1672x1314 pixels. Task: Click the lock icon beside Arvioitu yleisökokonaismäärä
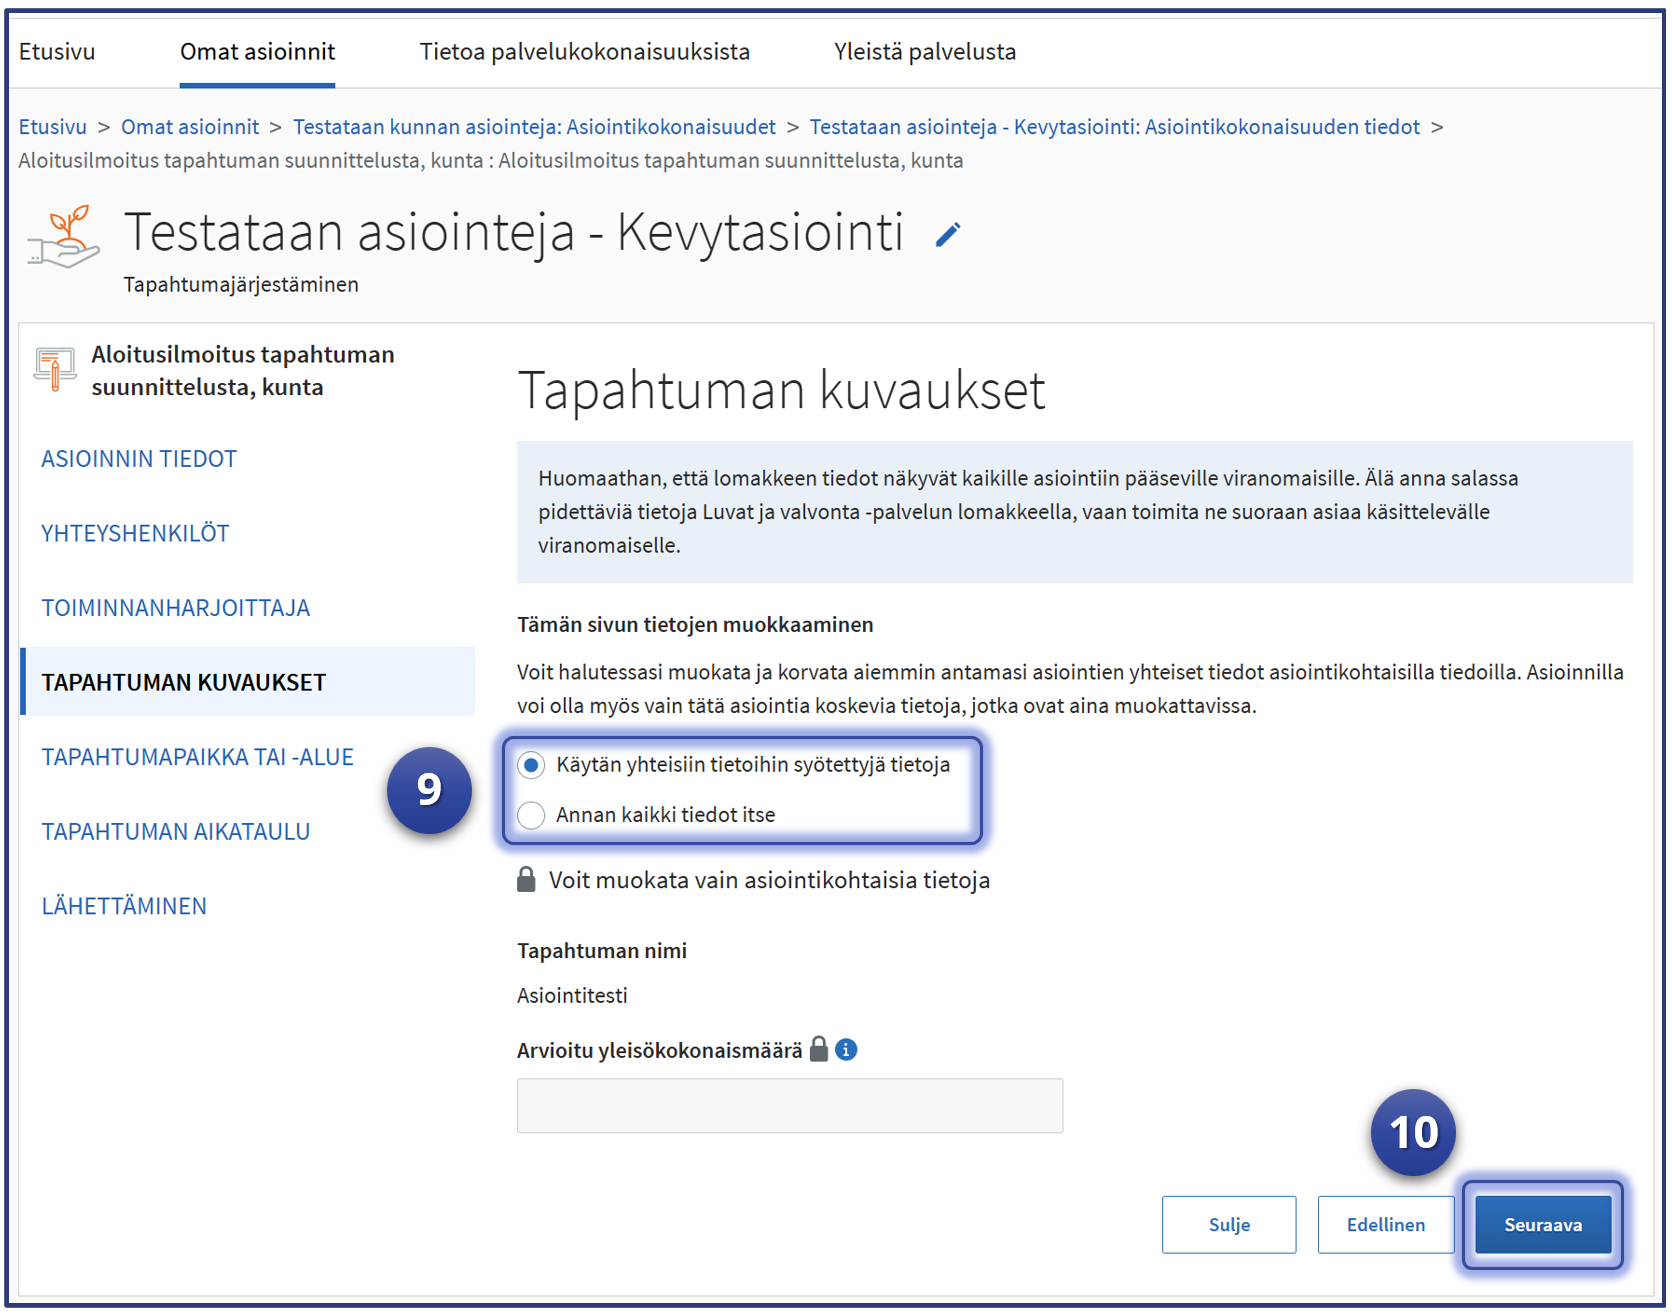(x=819, y=1049)
